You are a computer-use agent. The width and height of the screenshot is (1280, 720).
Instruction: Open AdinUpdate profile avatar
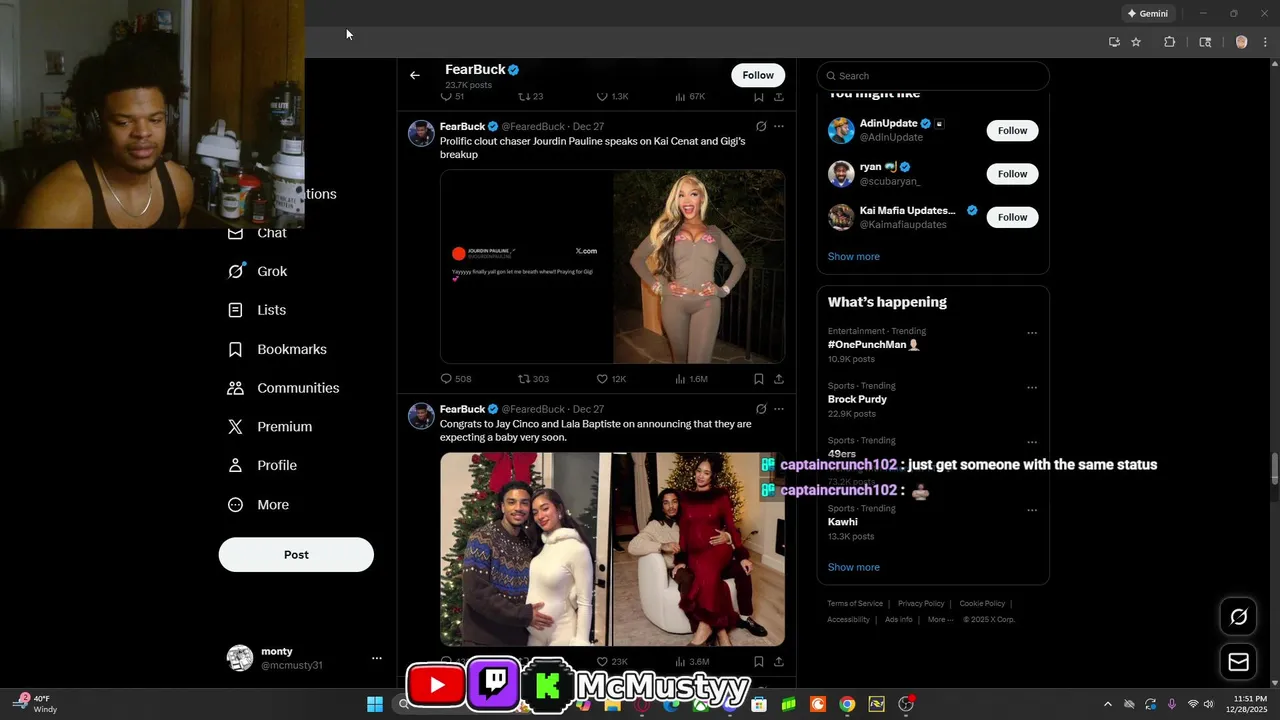click(841, 131)
